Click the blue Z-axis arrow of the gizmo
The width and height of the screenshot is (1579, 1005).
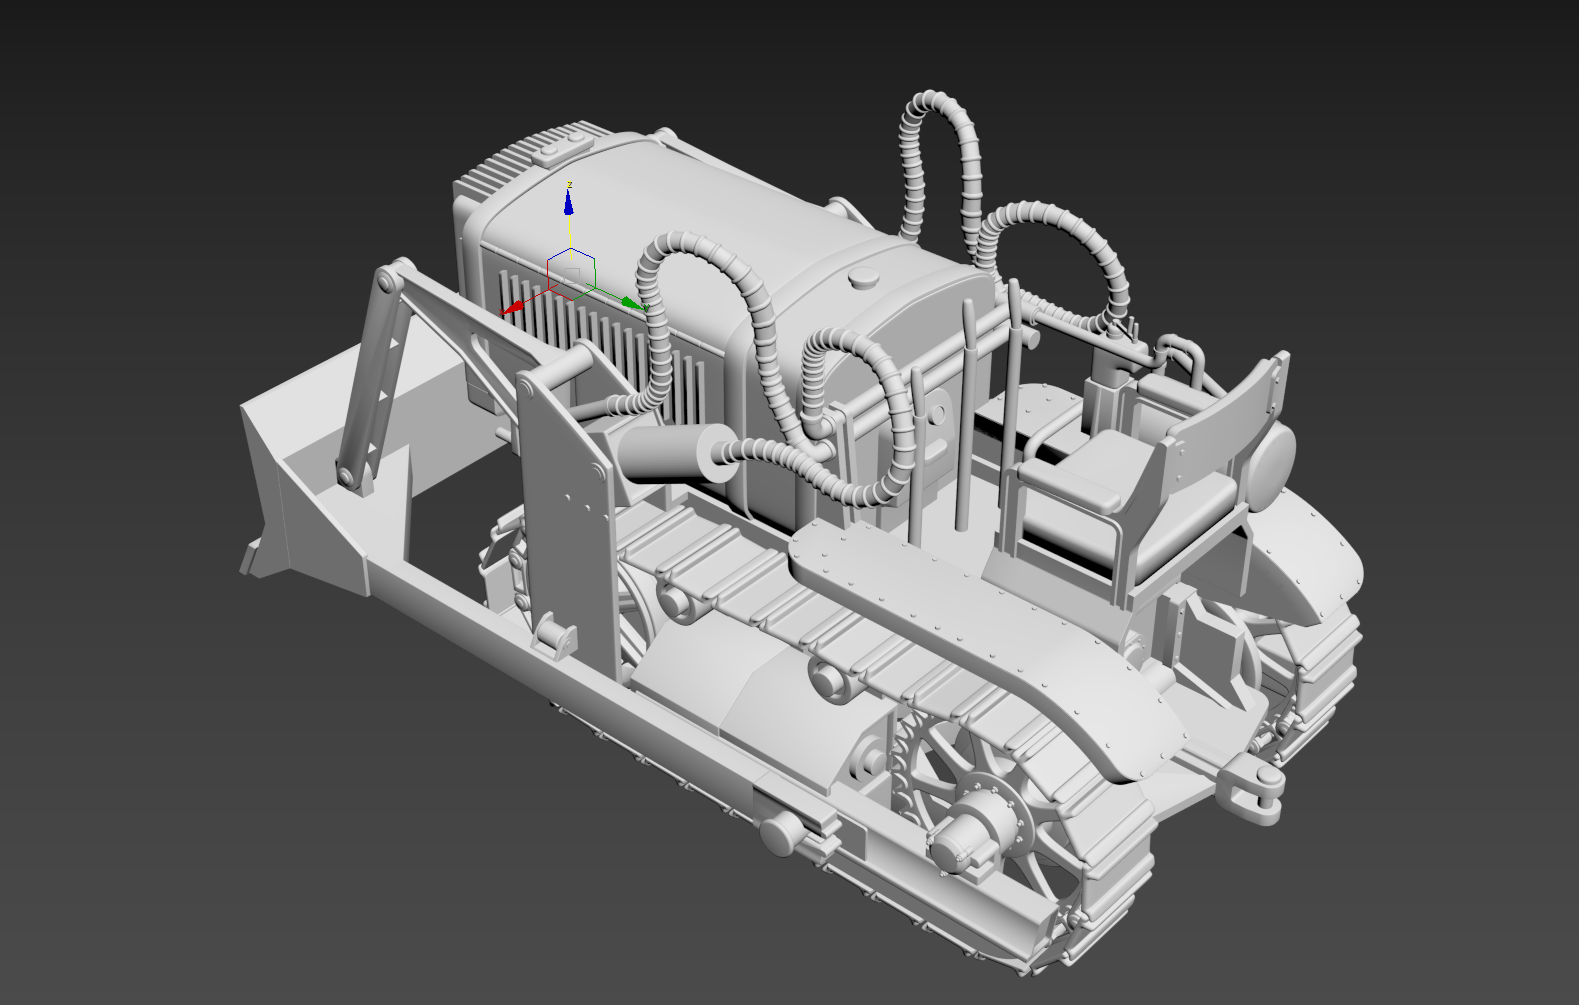[x=569, y=203]
